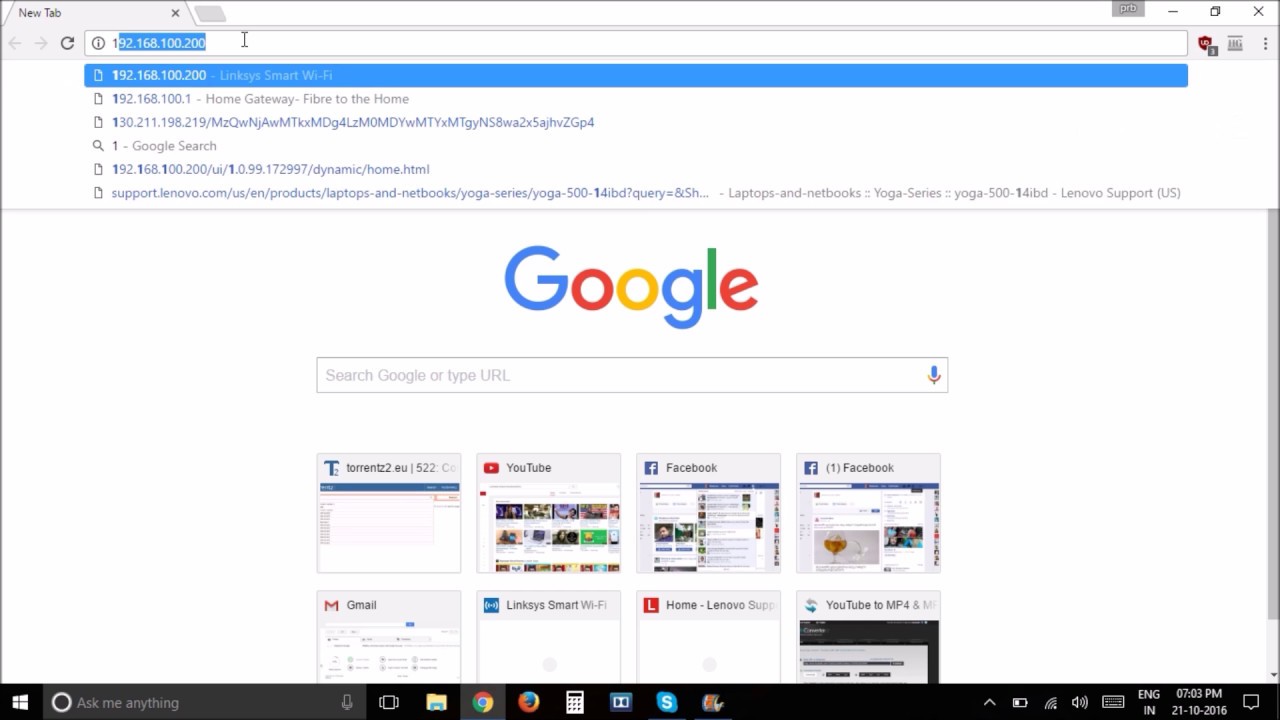Click the Chrome taskbar icon
Screen dimensions: 1280x720
(x=483, y=702)
